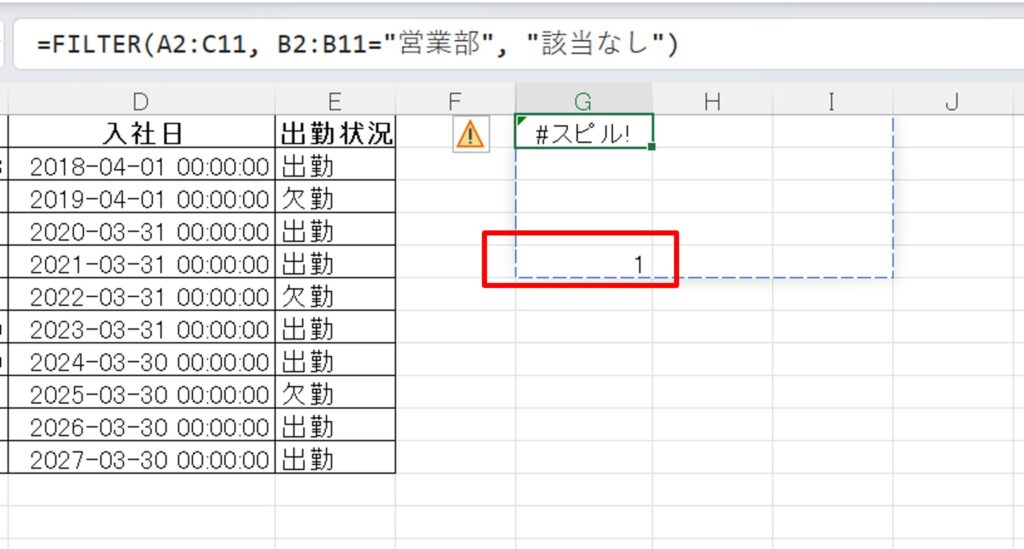Viewport: 1024px width, 549px height.
Task: Select 出勤 cell in the 2026-03-30 row
Action: click(x=335, y=426)
